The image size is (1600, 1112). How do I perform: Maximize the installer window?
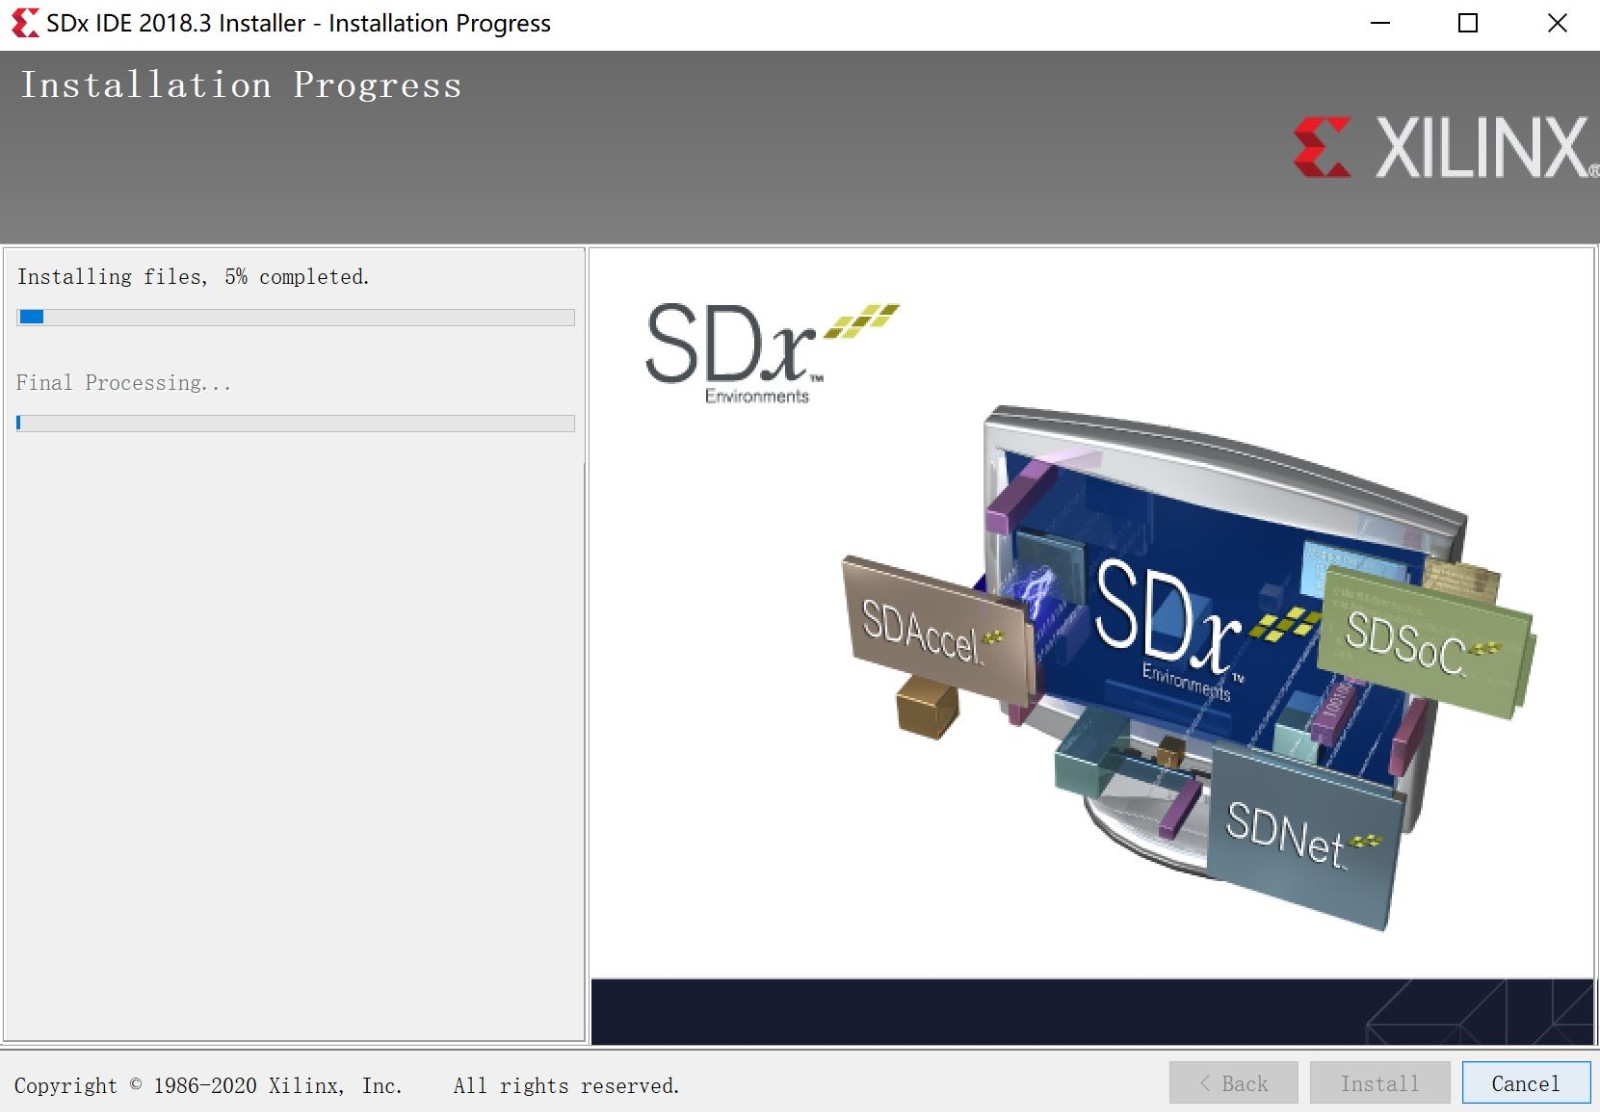coord(1468,23)
